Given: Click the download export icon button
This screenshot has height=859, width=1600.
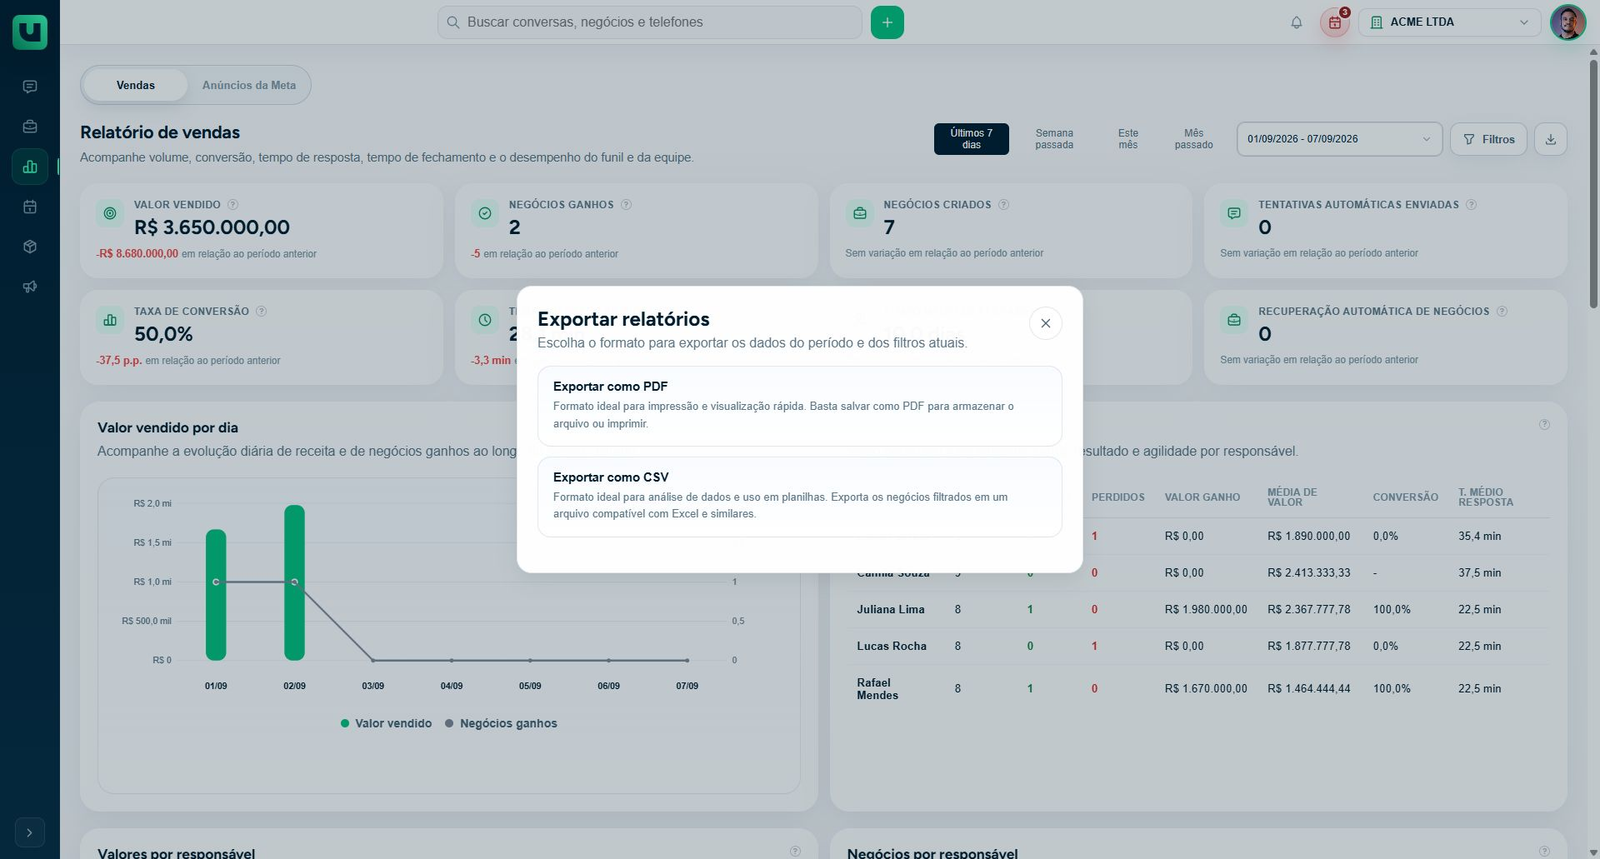Looking at the screenshot, I should pyautogui.click(x=1551, y=139).
